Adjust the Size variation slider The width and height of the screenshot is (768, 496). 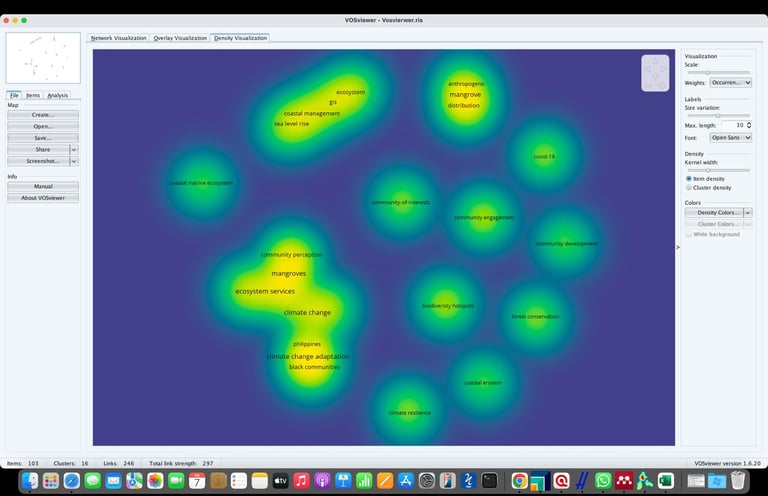(x=718, y=116)
